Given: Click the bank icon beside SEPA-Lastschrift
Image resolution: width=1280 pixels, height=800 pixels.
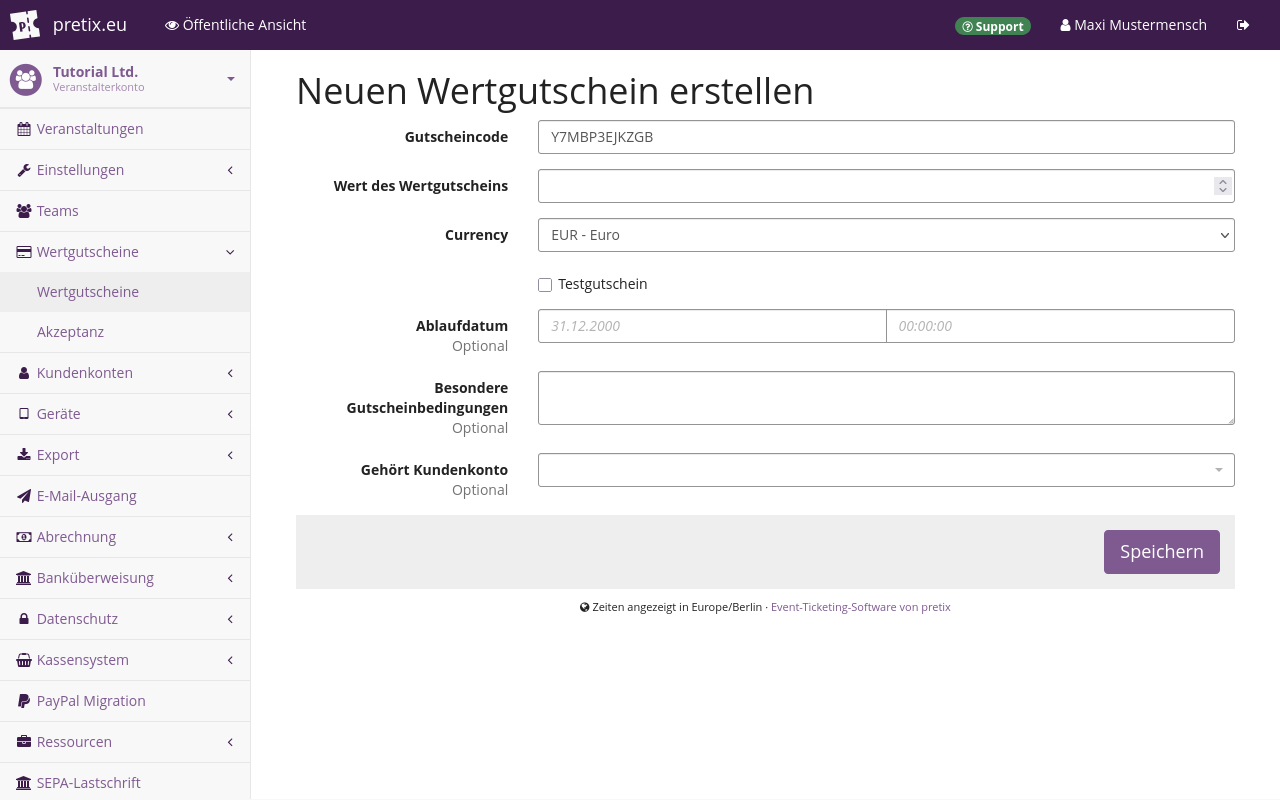Looking at the screenshot, I should coord(24,783).
